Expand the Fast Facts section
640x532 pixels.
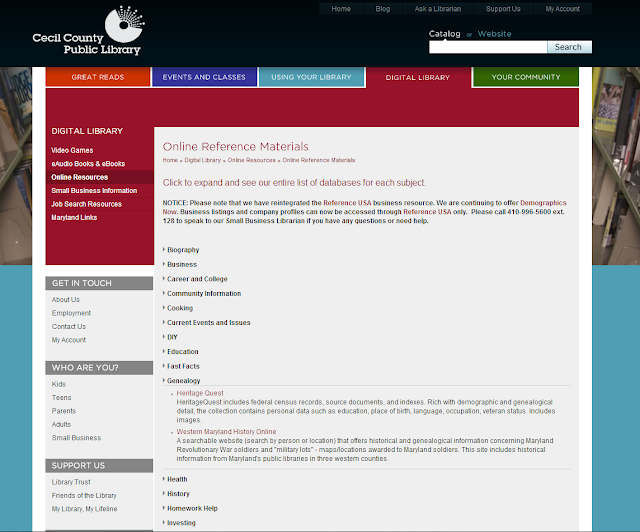[183, 366]
